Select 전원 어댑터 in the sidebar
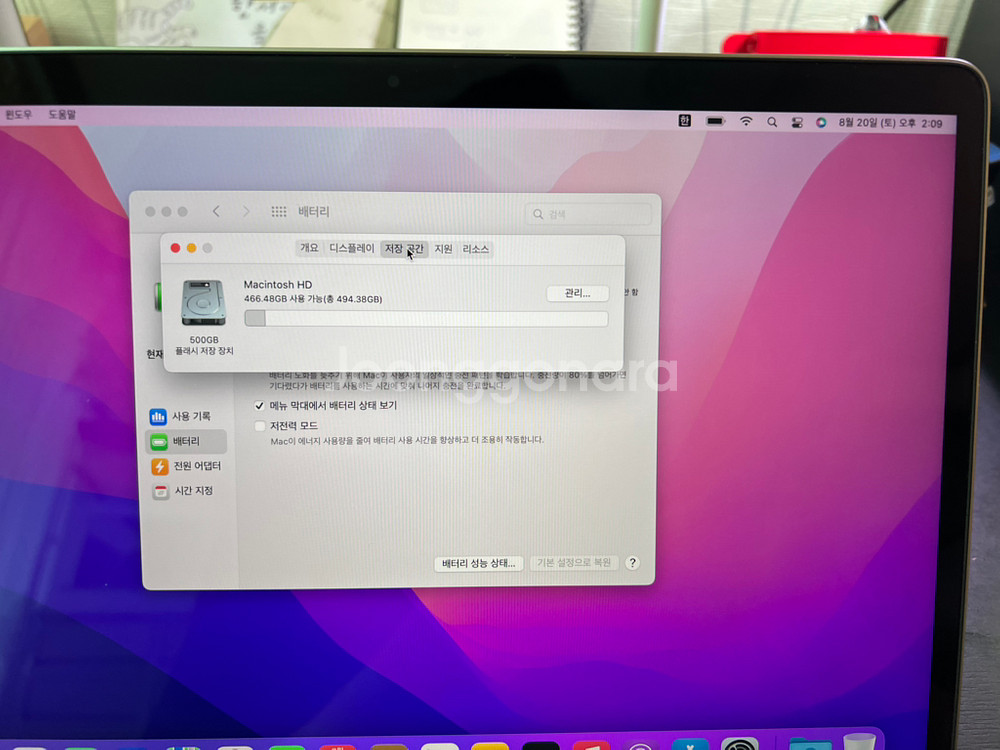Image resolution: width=1000 pixels, height=750 pixels. click(x=186, y=466)
